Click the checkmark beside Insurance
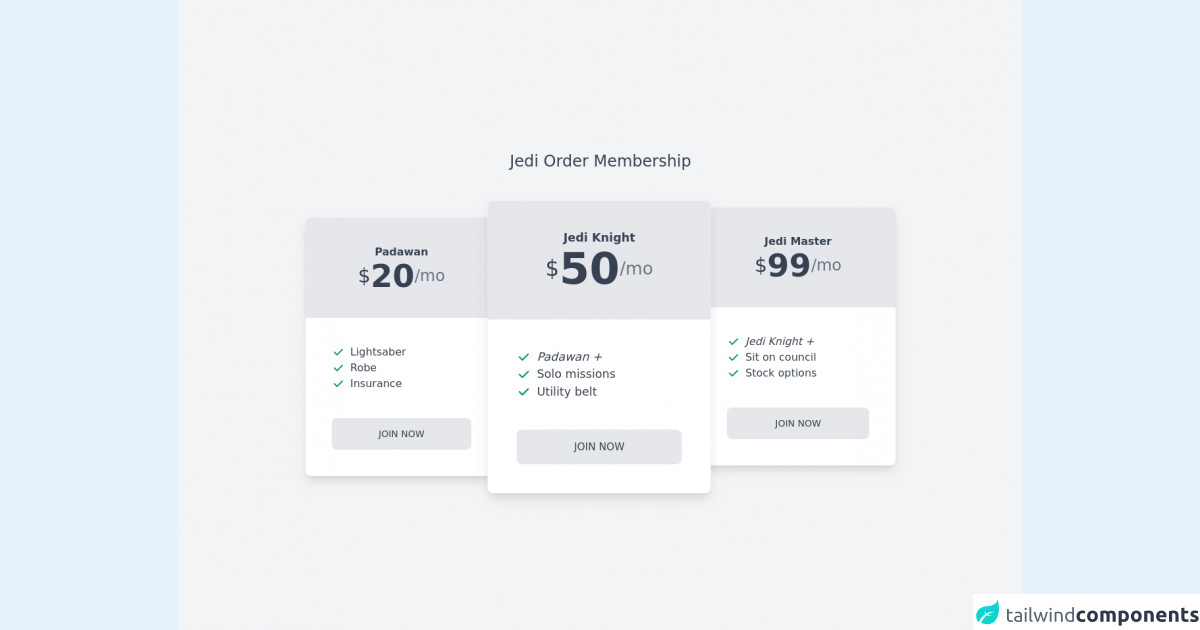 [x=338, y=384]
